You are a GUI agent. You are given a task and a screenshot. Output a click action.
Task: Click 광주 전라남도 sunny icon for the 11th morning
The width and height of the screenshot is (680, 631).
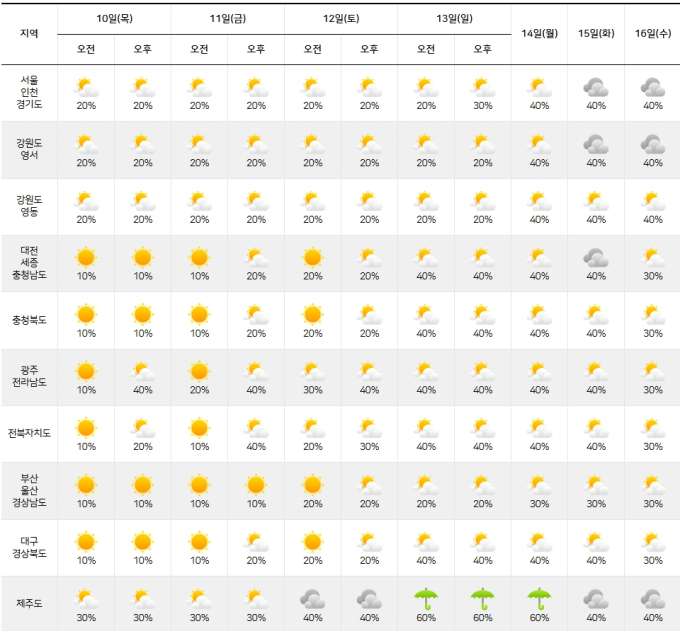[x=199, y=371]
